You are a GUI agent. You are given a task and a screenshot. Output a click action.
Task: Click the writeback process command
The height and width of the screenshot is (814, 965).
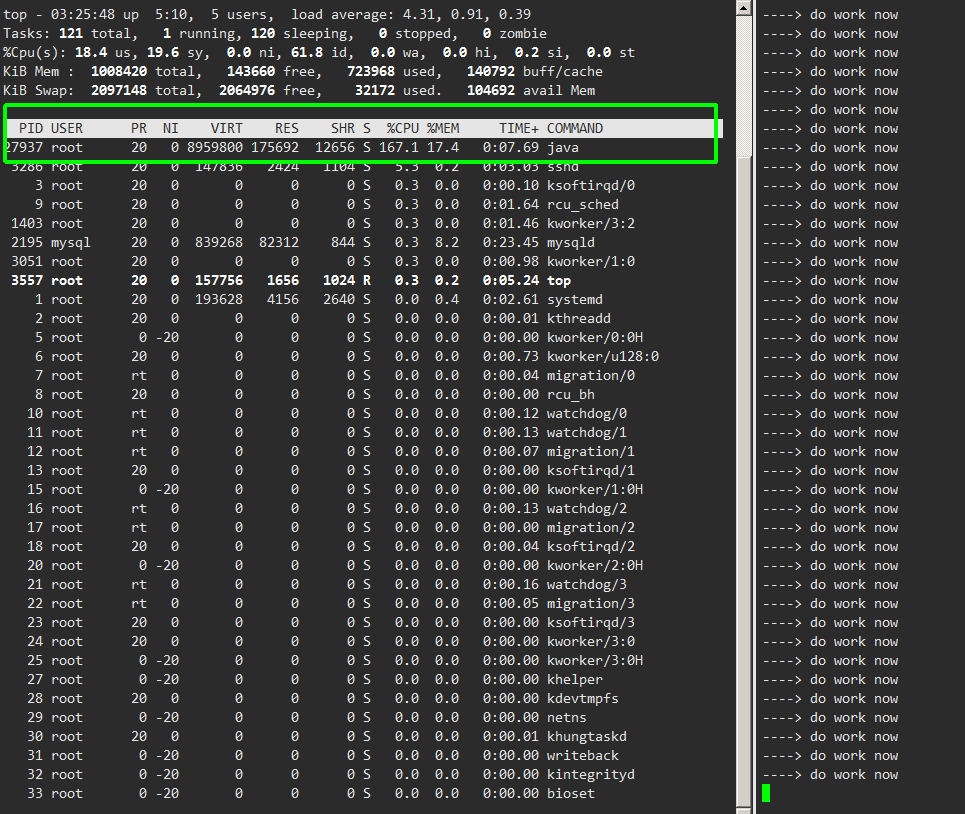583,756
